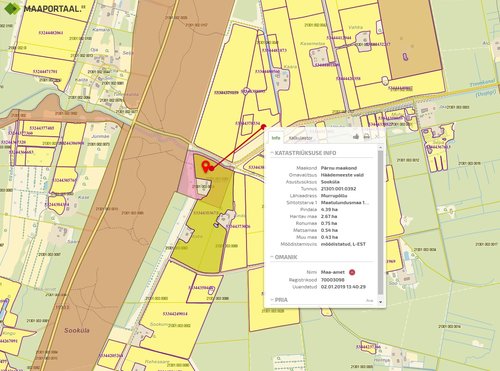Click the scroll-down arrow of the popup scrollbar

380,302
